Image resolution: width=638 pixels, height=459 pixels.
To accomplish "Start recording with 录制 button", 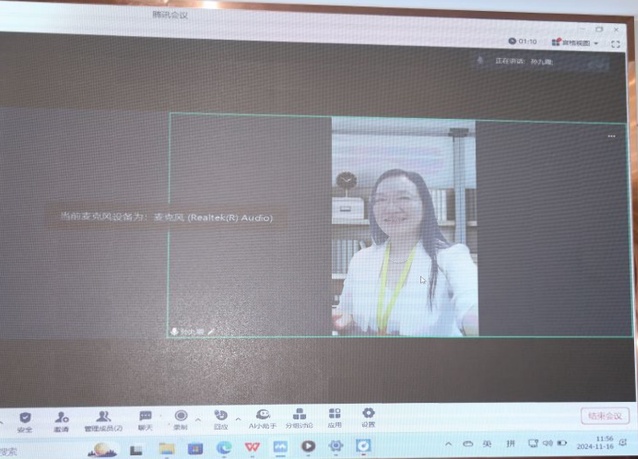I will click(x=181, y=418).
